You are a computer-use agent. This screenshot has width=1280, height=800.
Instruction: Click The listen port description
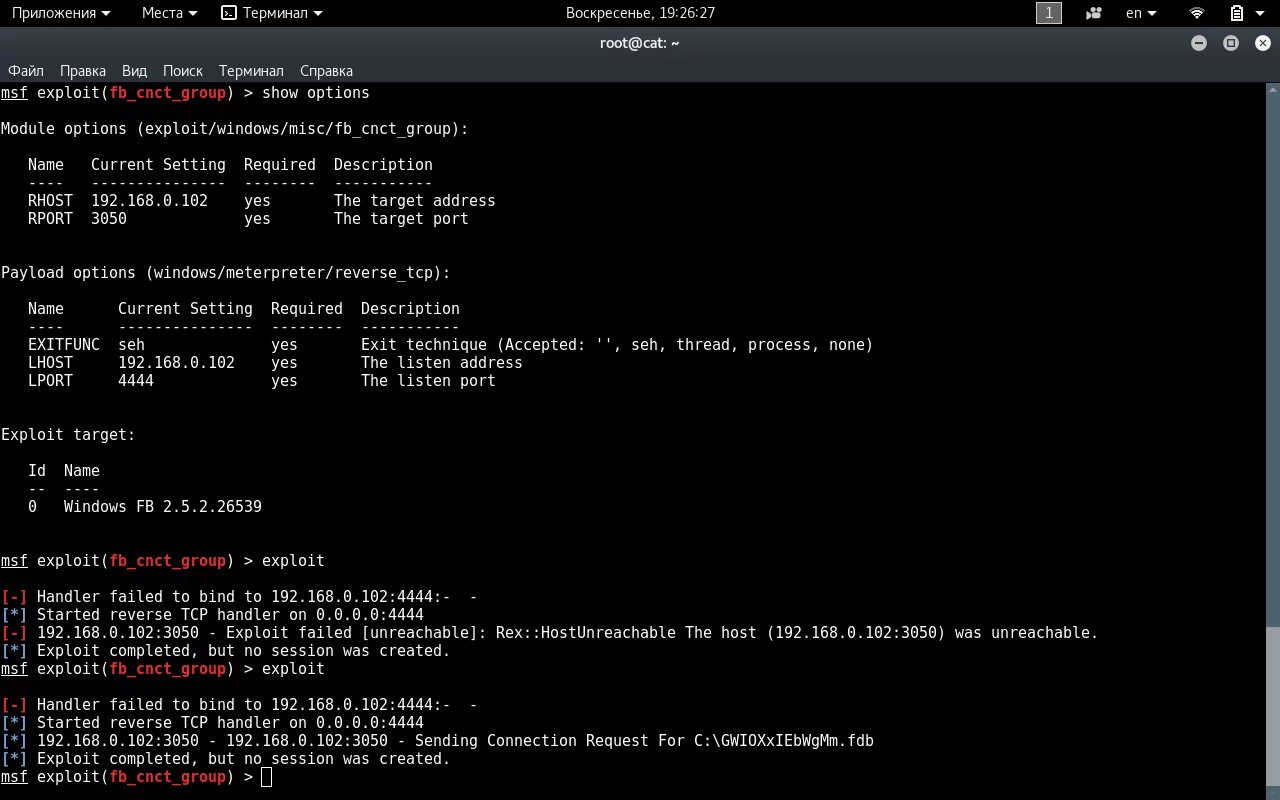pos(428,381)
